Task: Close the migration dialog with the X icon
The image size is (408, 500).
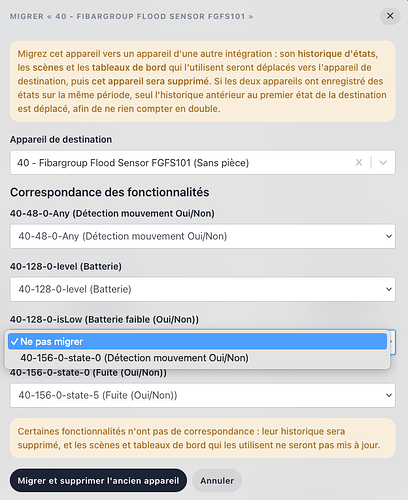Action: [x=390, y=16]
